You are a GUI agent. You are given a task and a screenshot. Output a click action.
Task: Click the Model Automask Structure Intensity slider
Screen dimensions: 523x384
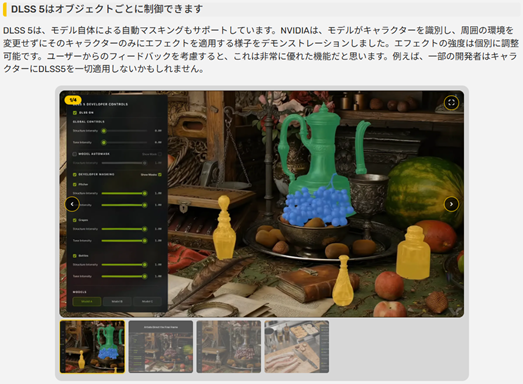tap(124, 163)
